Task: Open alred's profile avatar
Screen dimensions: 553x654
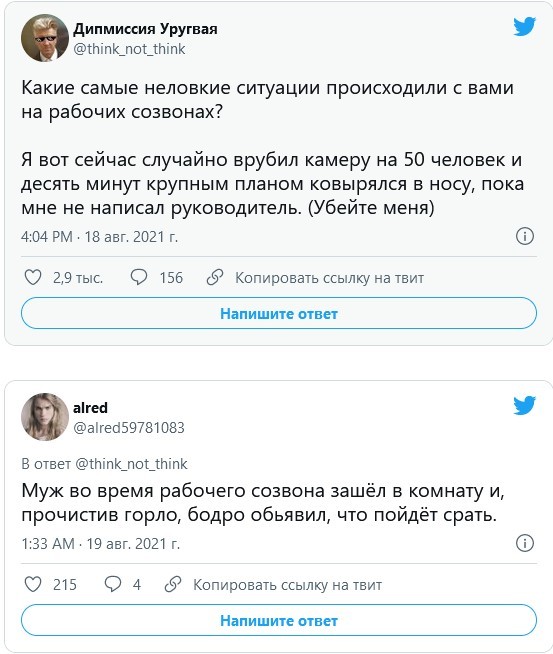Action: tap(45, 417)
